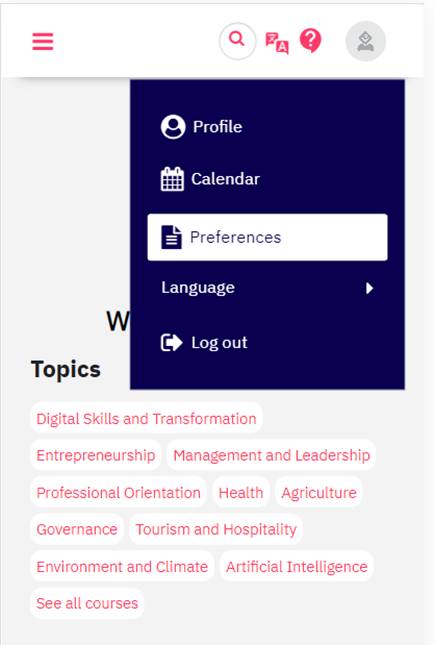Expand the Language submenu arrow
435x645 pixels.
pyautogui.click(x=370, y=288)
